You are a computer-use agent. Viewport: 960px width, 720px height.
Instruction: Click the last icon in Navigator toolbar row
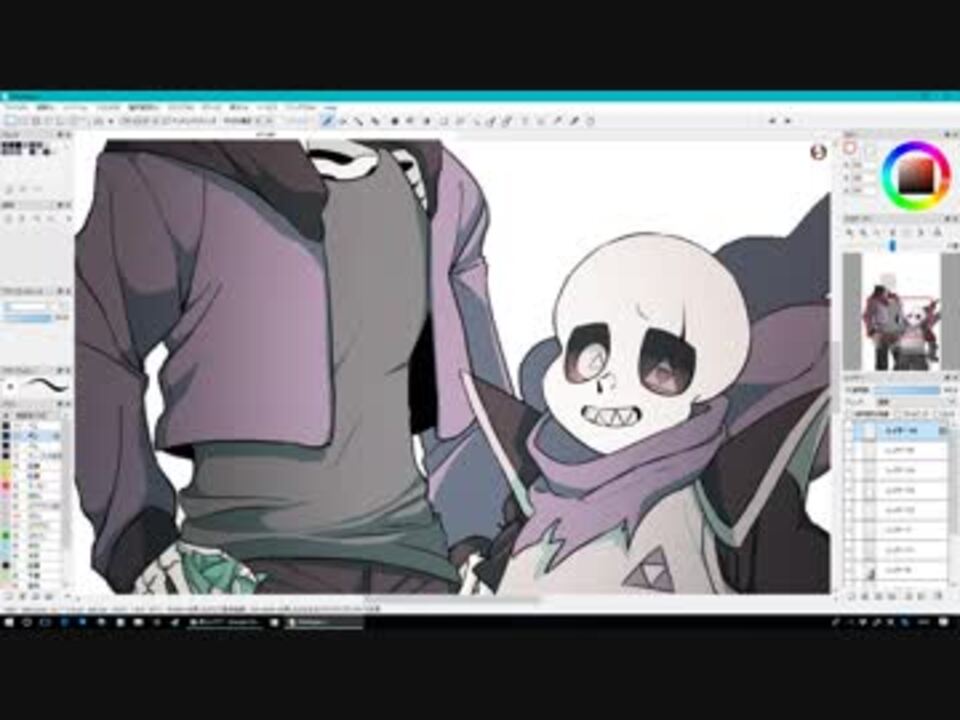(937, 232)
